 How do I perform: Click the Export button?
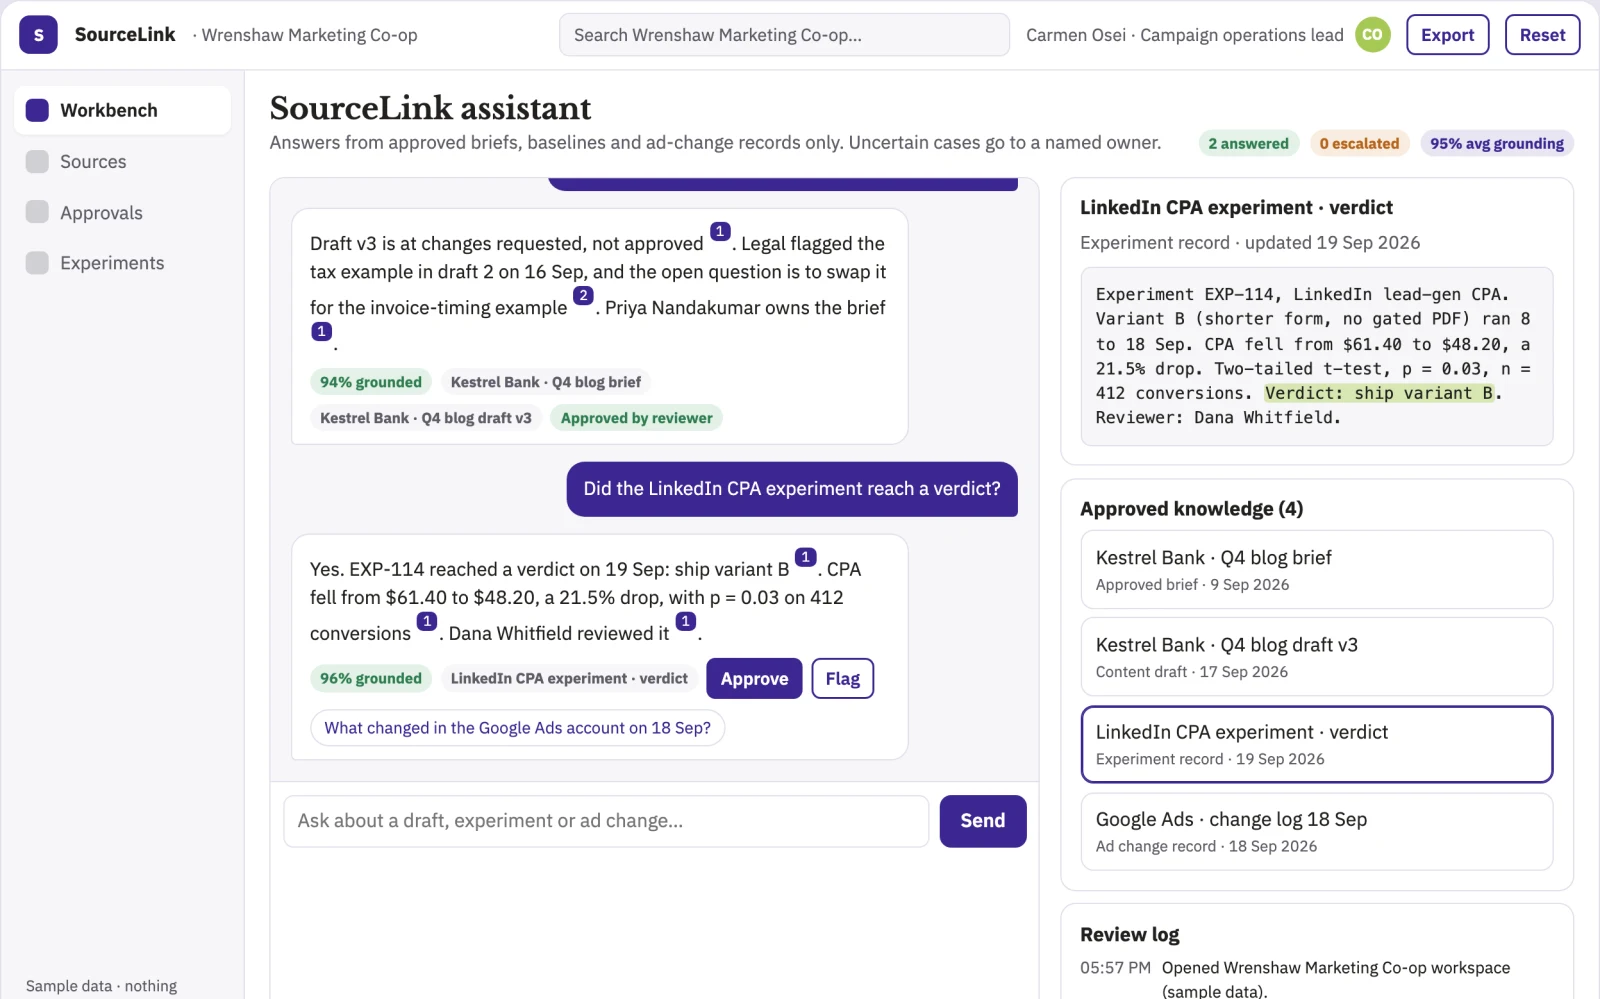coord(1447,35)
